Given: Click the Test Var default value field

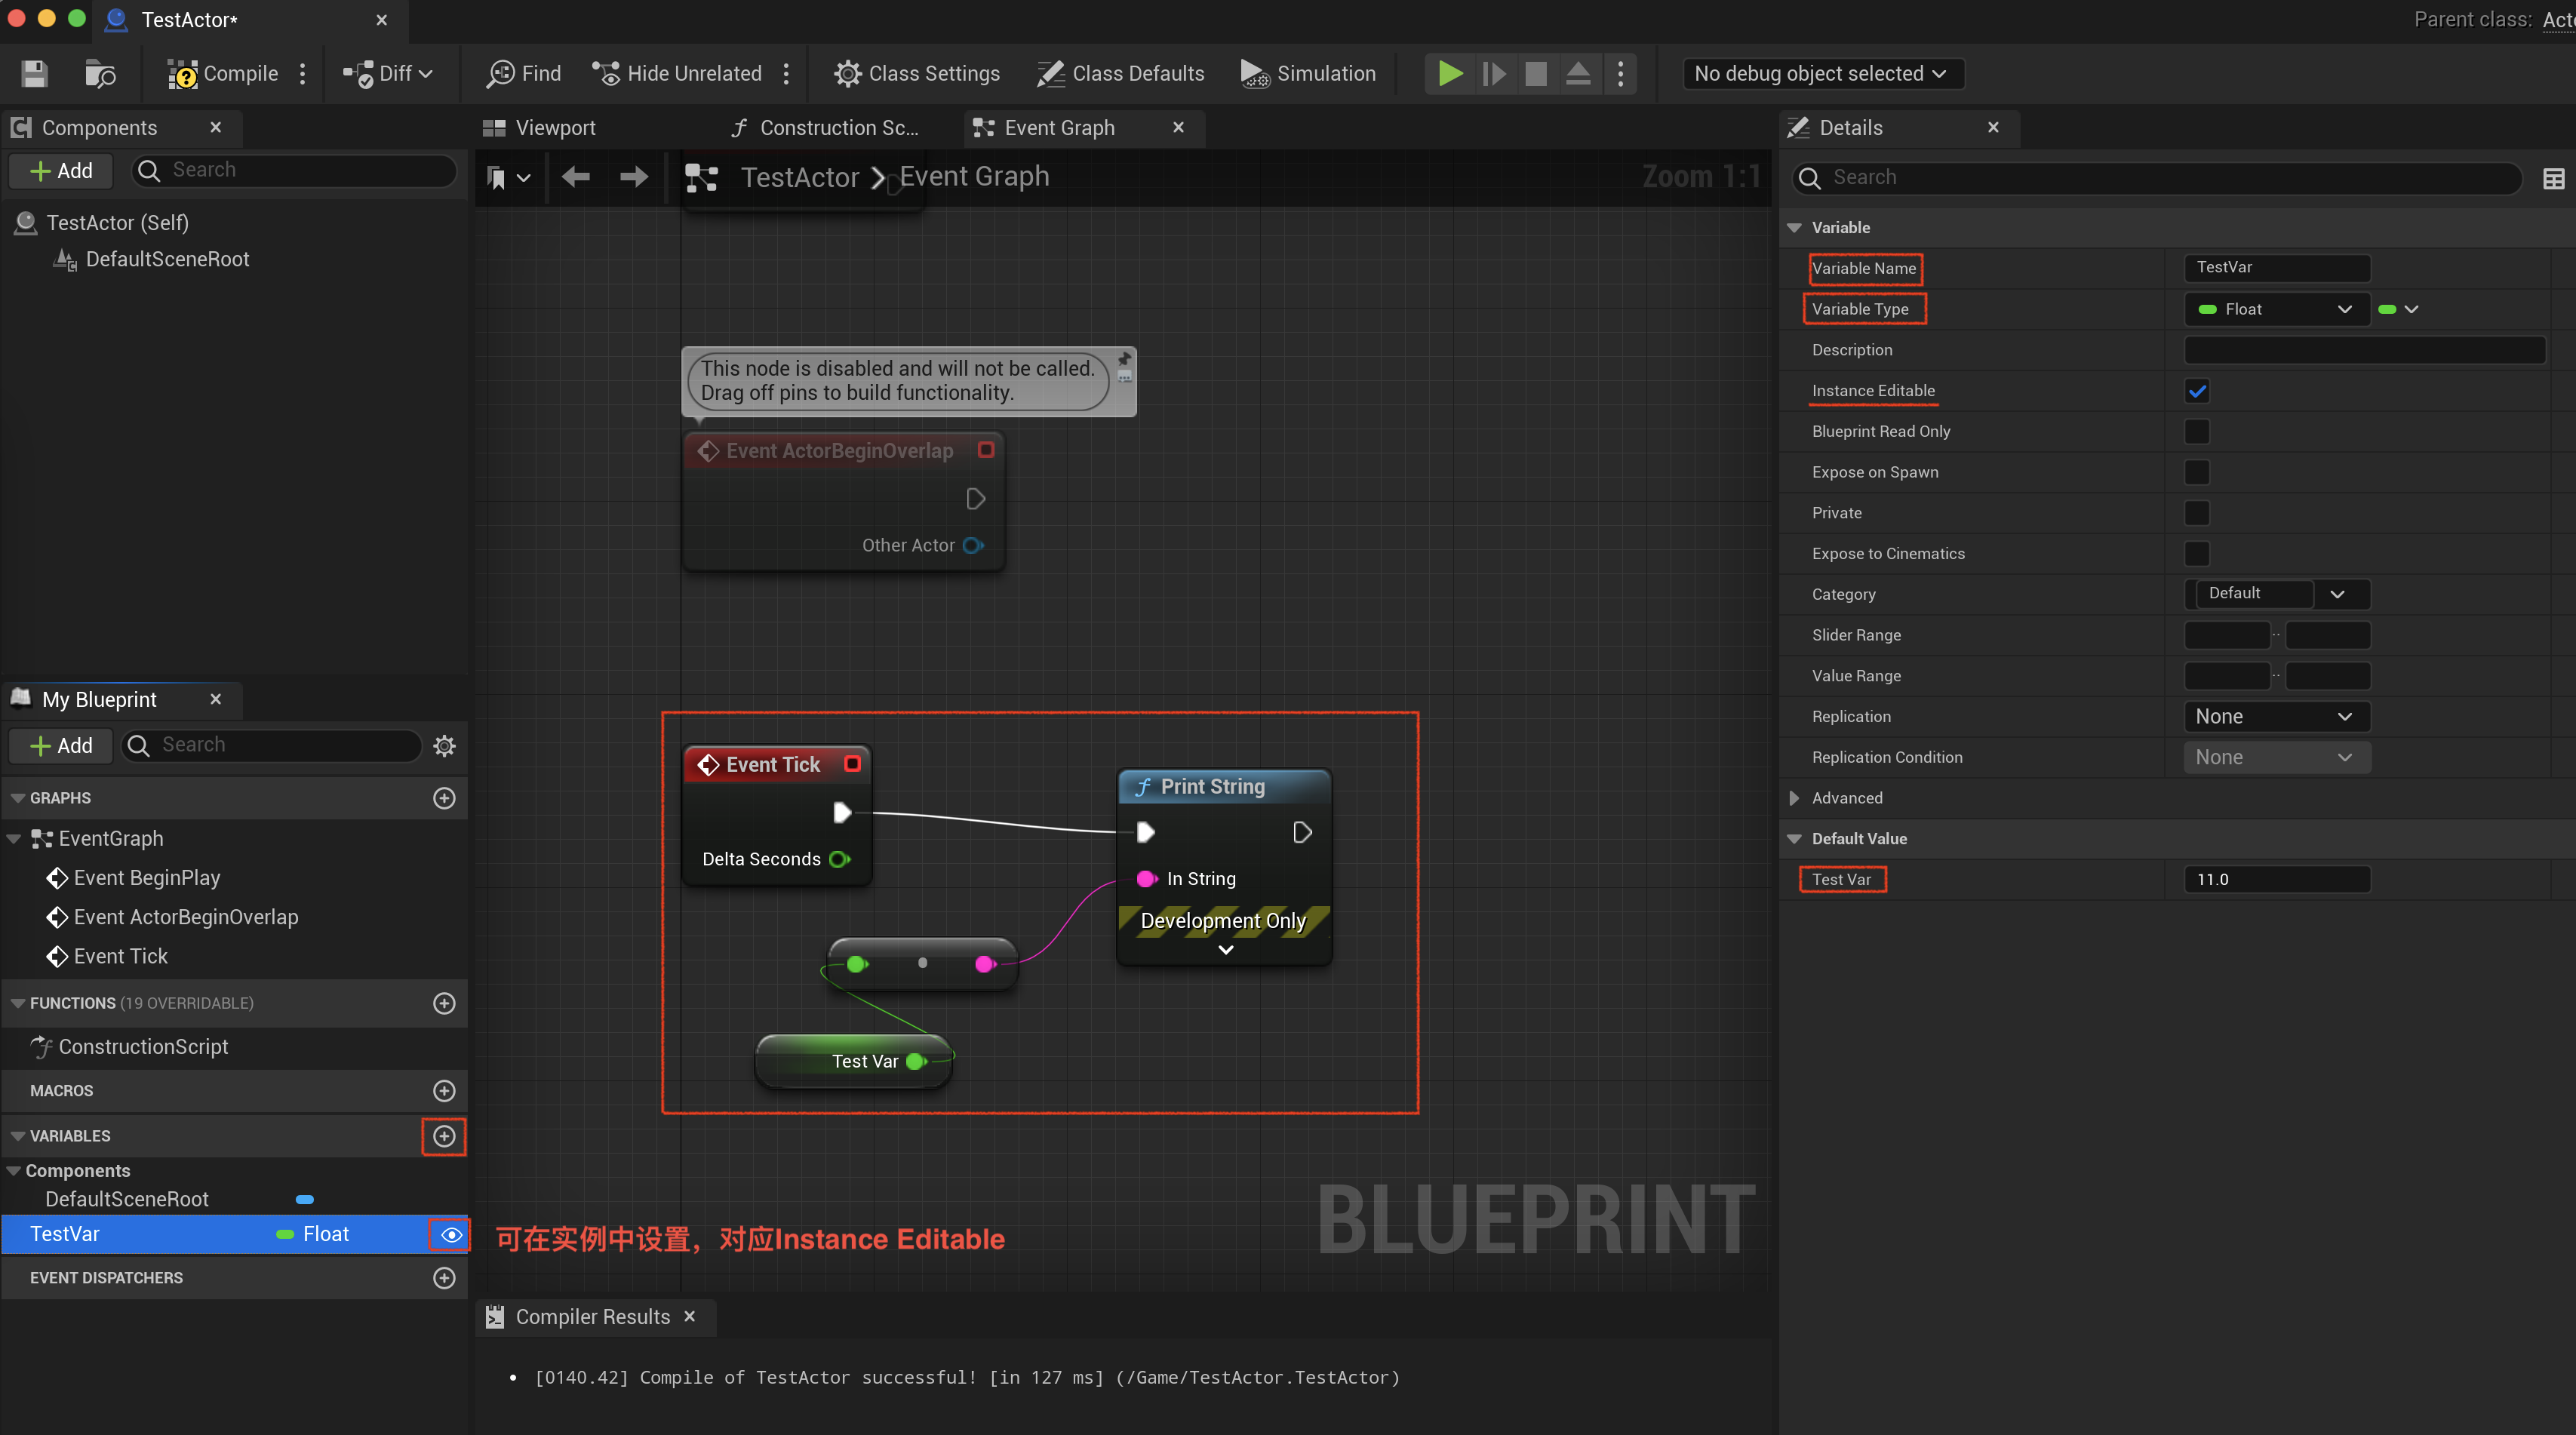Looking at the screenshot, I should [x=2276, y=880].
